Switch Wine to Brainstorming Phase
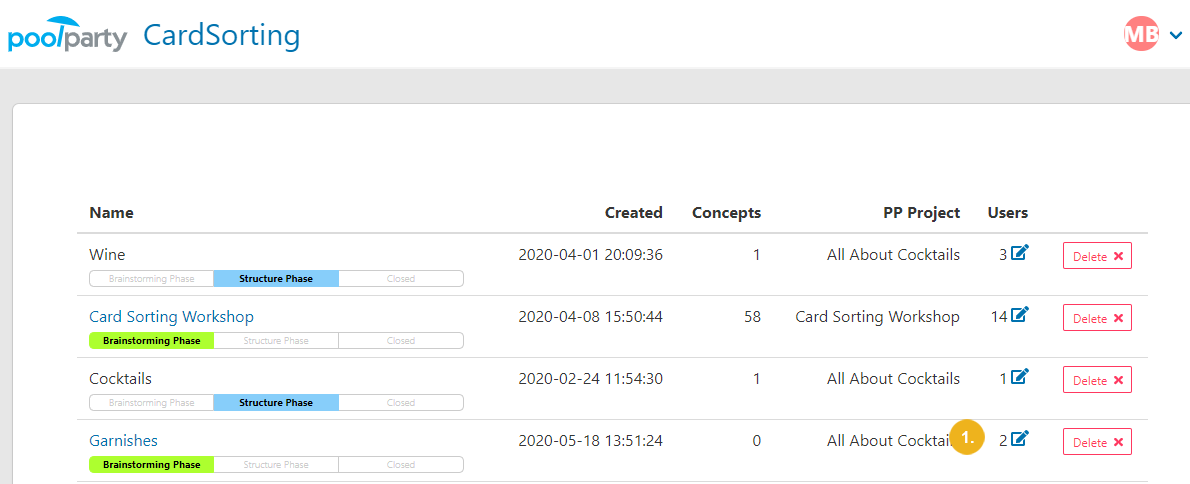 152,278
